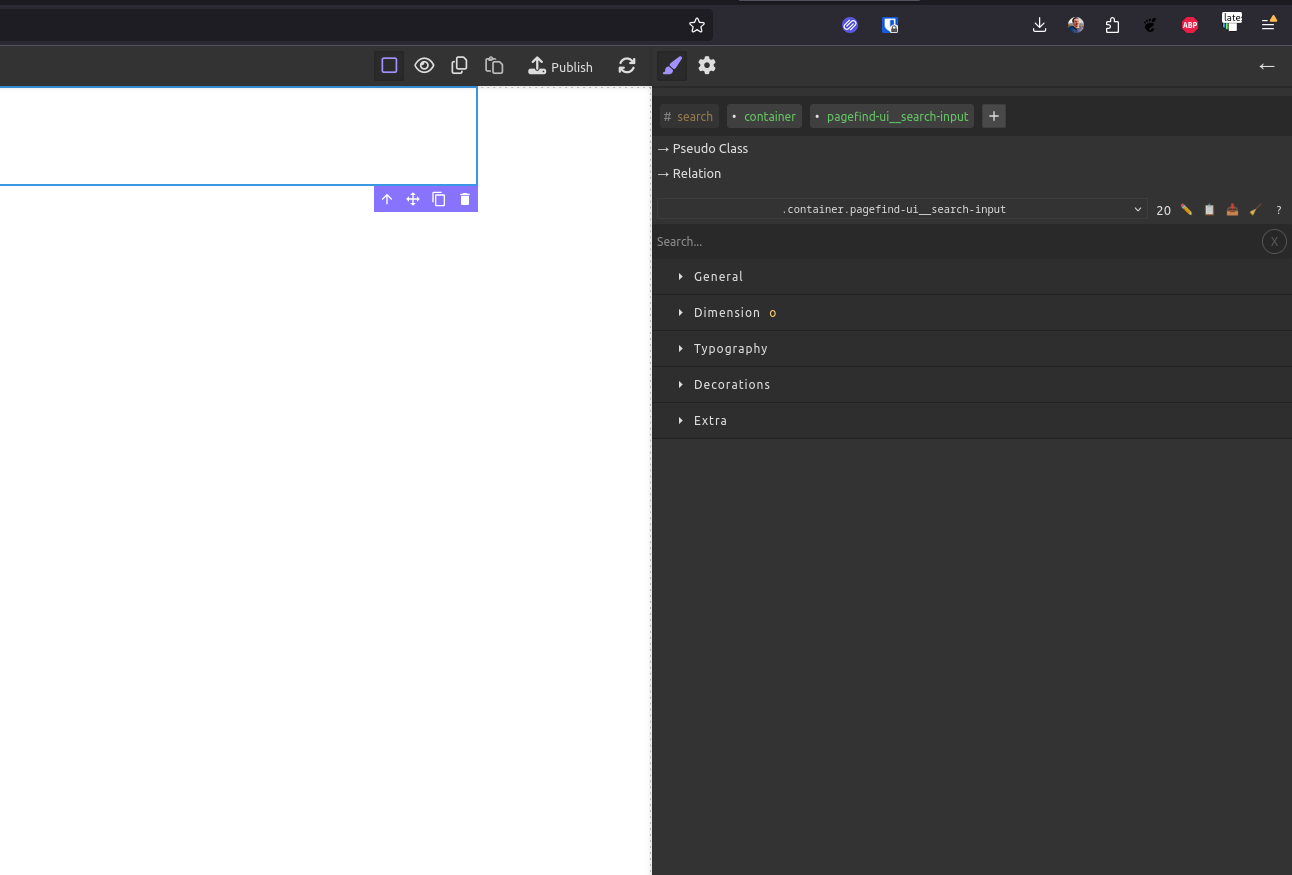Open settings via the gear icon

[x=707, y=65]
